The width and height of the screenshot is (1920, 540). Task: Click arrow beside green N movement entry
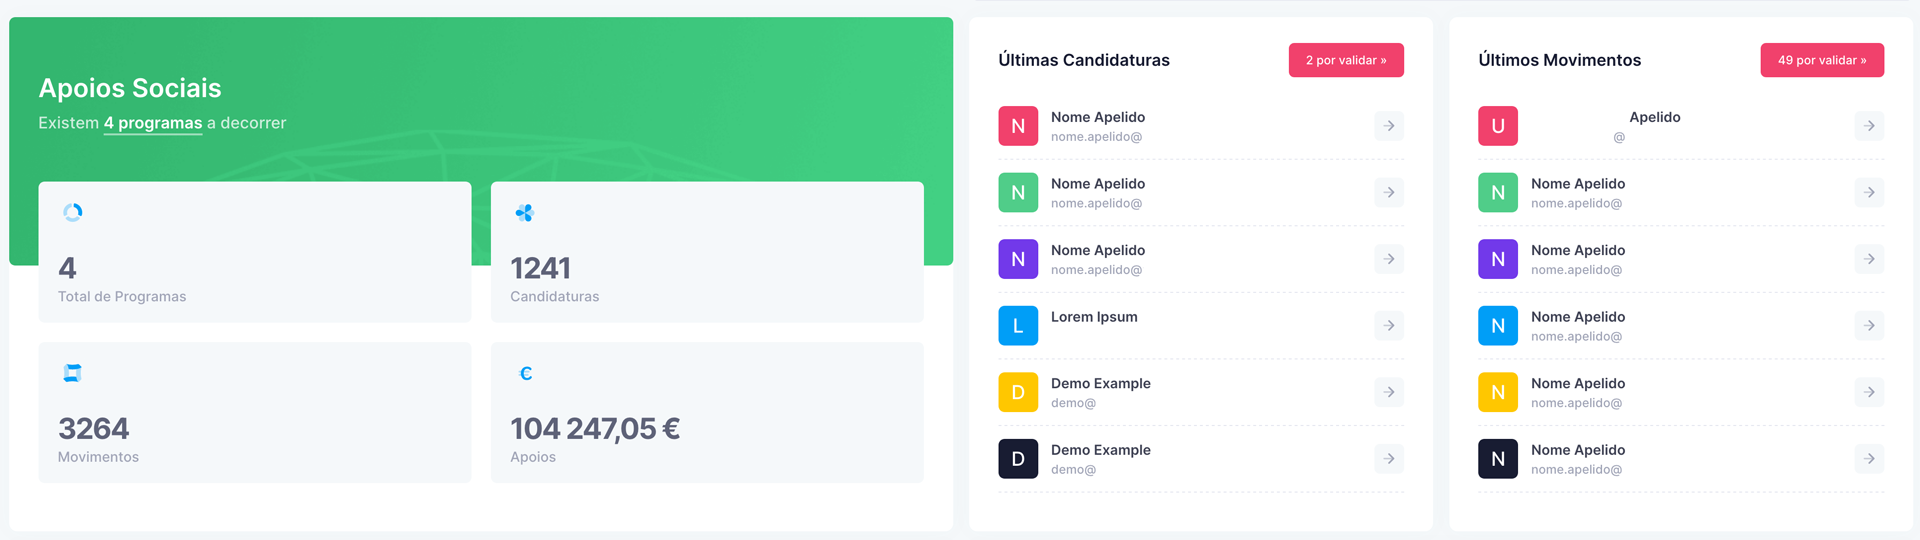[x=1869, y=193]
